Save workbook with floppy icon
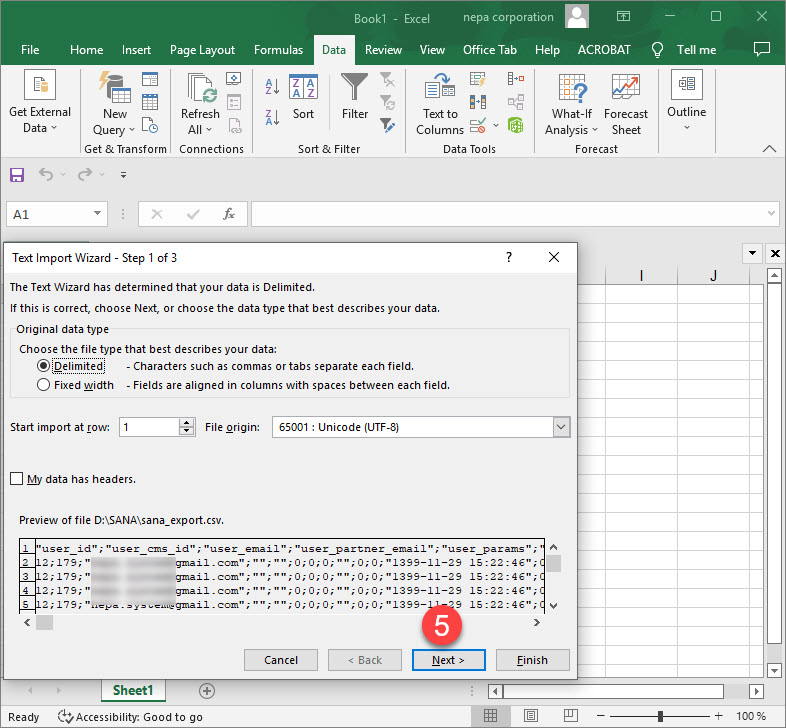This screenshot has height=728, width=786. coord(17,174)
